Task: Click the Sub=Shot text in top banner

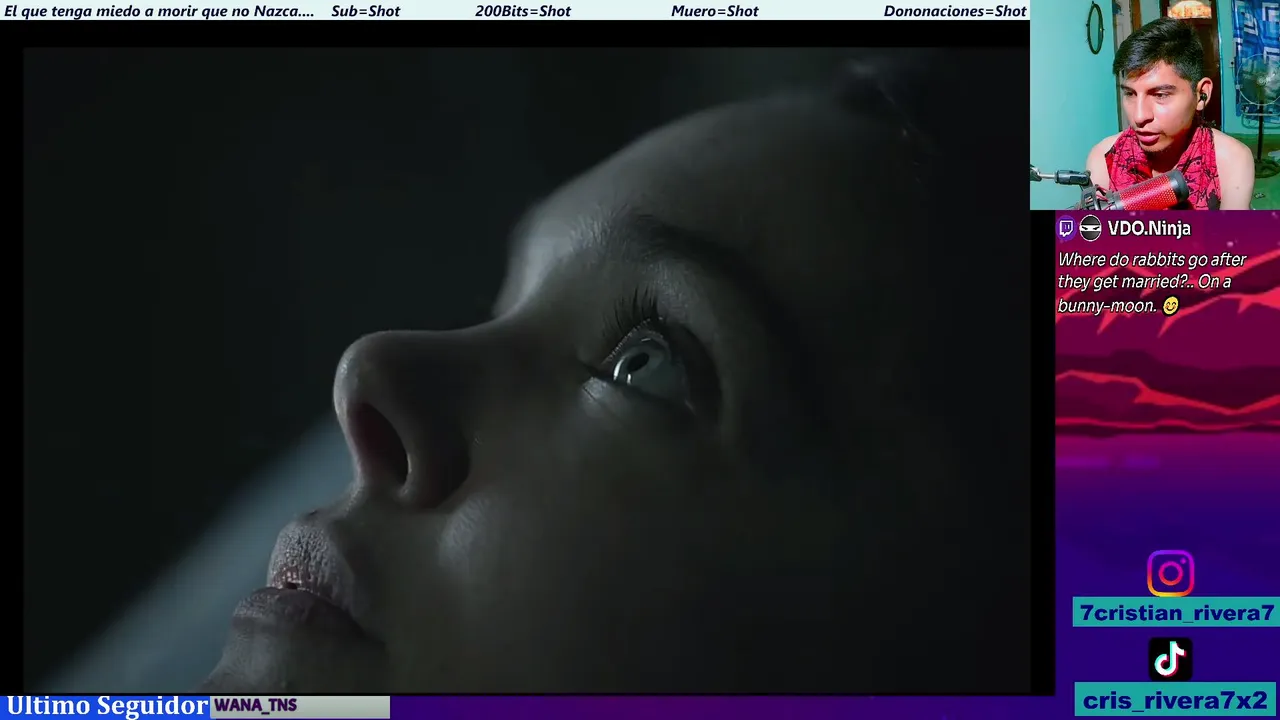Action: pyautogui.click(x=365, y=11)
